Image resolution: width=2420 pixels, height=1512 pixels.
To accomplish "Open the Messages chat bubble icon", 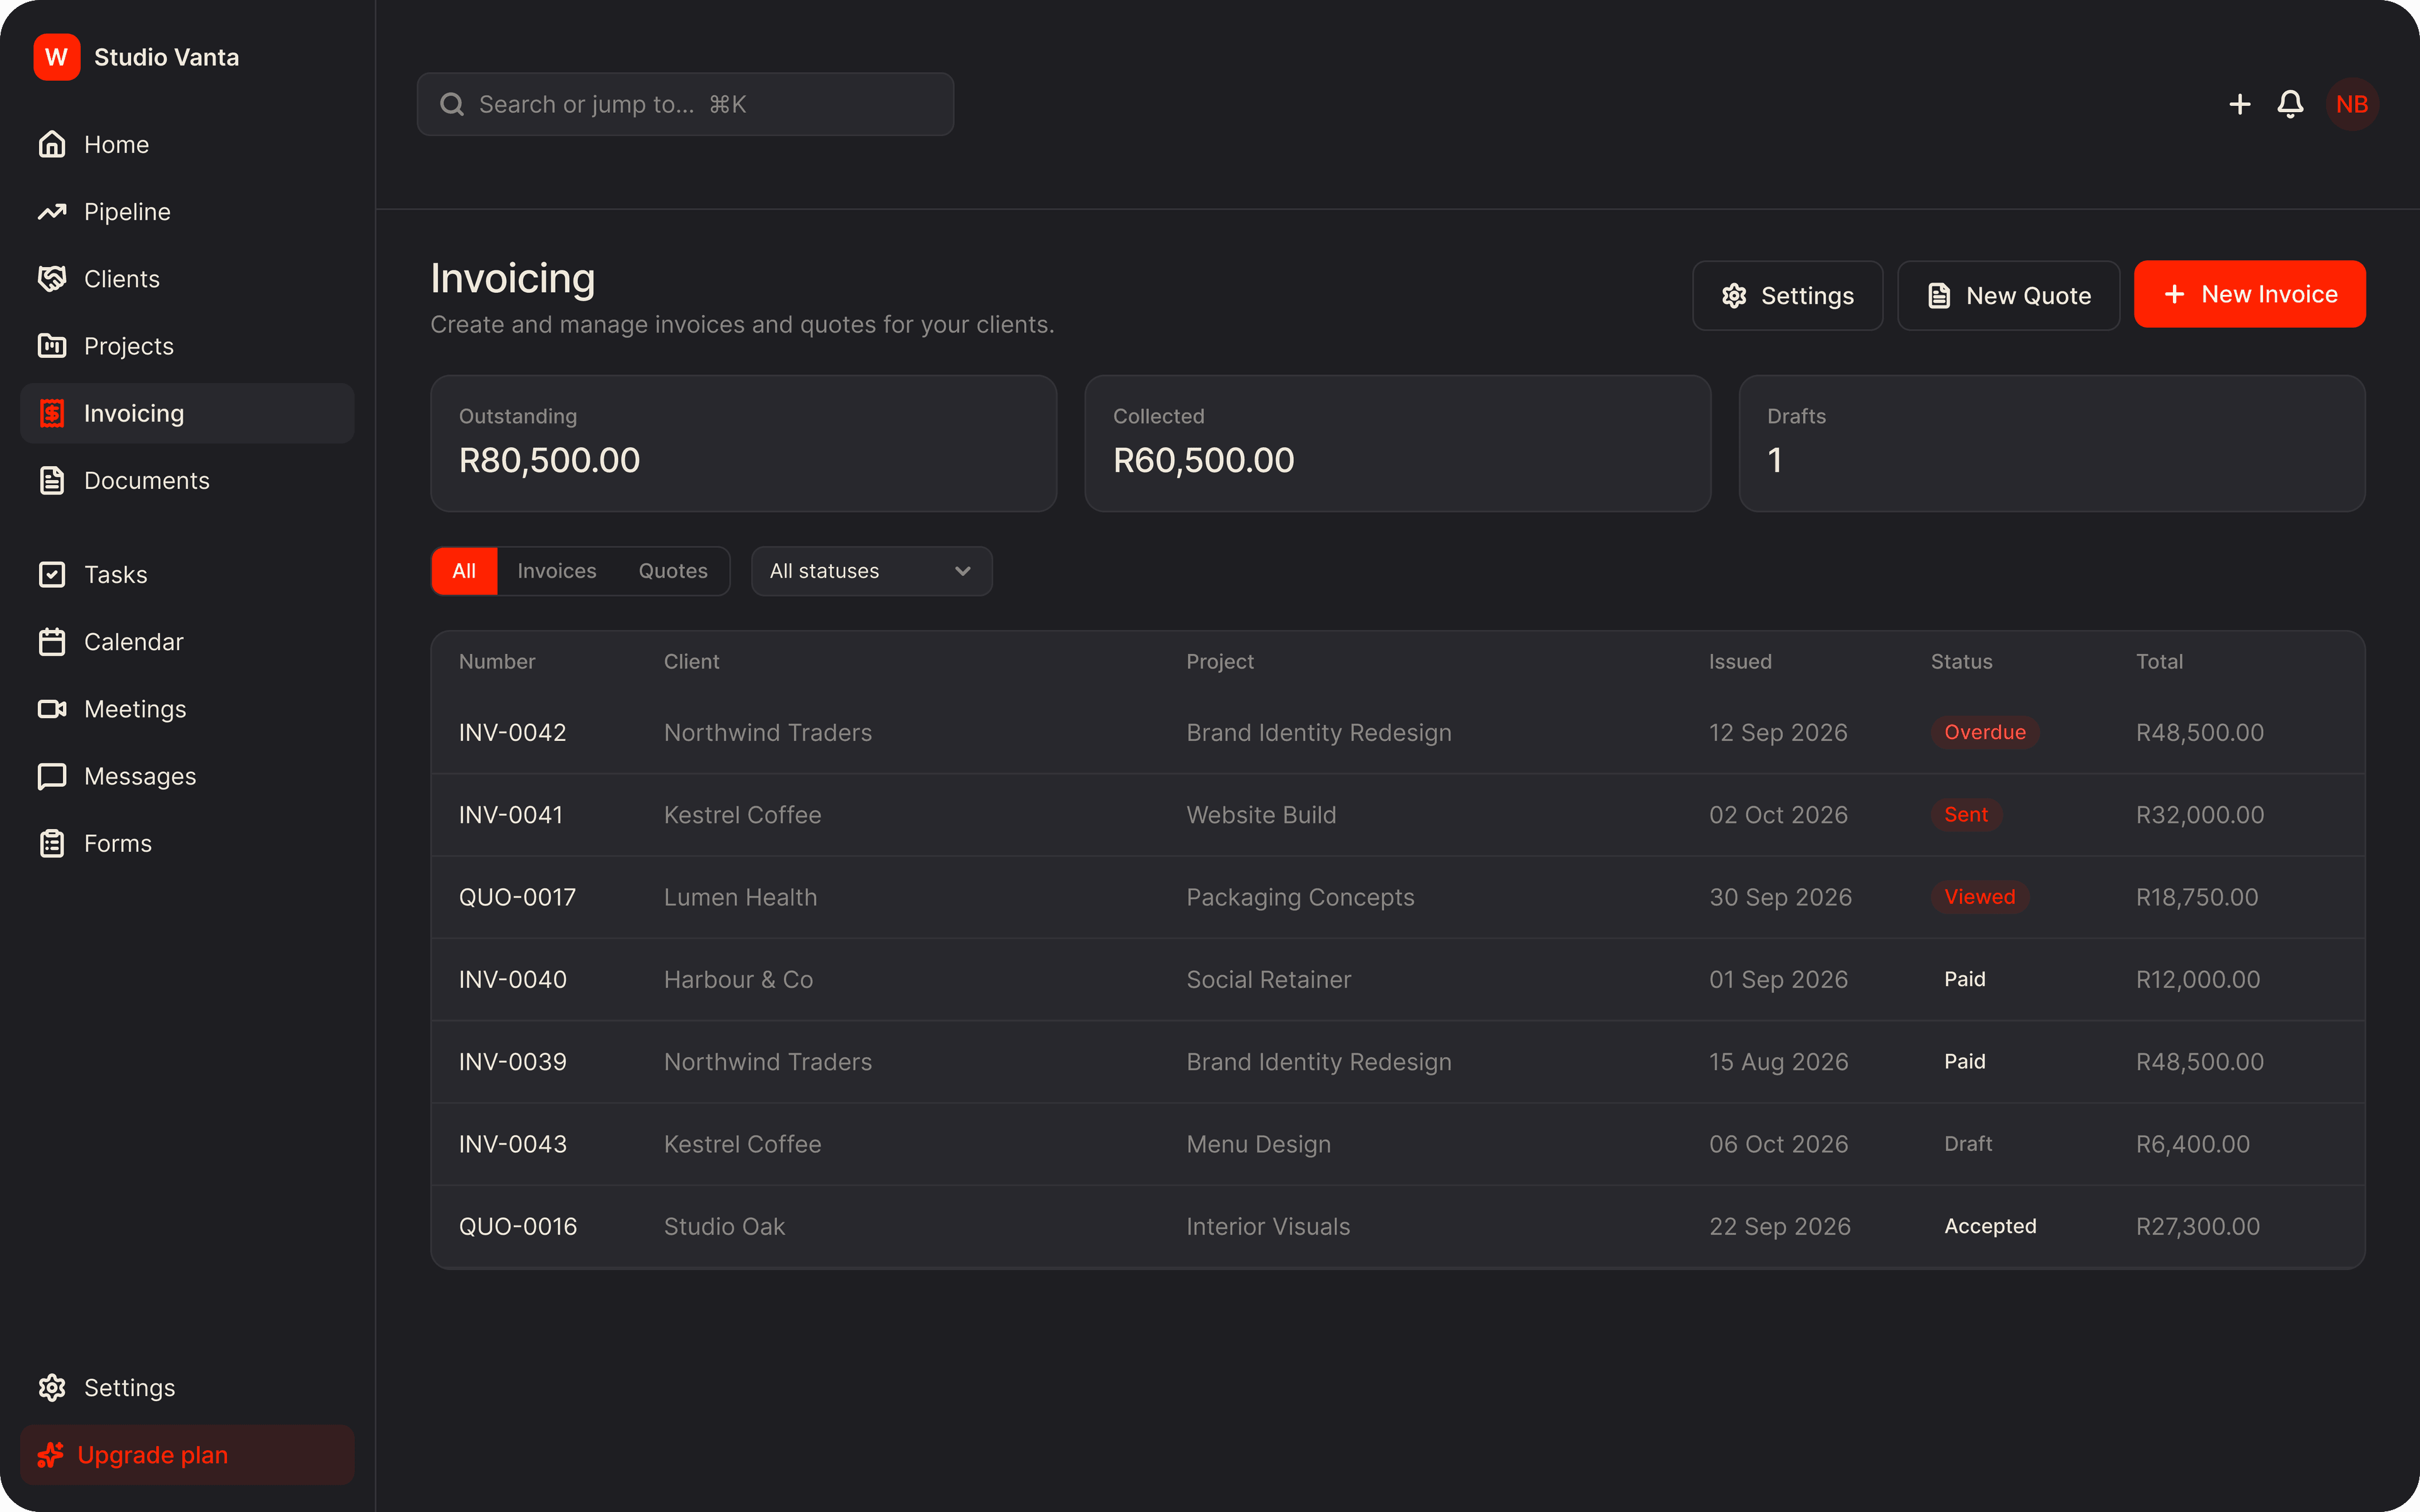I will click(52, 776).
